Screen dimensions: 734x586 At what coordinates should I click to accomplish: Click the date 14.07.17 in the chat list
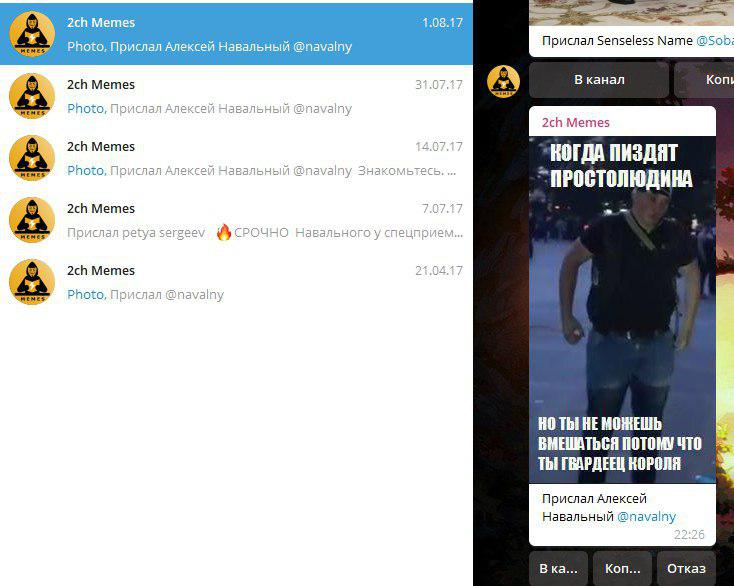[439, 146]
